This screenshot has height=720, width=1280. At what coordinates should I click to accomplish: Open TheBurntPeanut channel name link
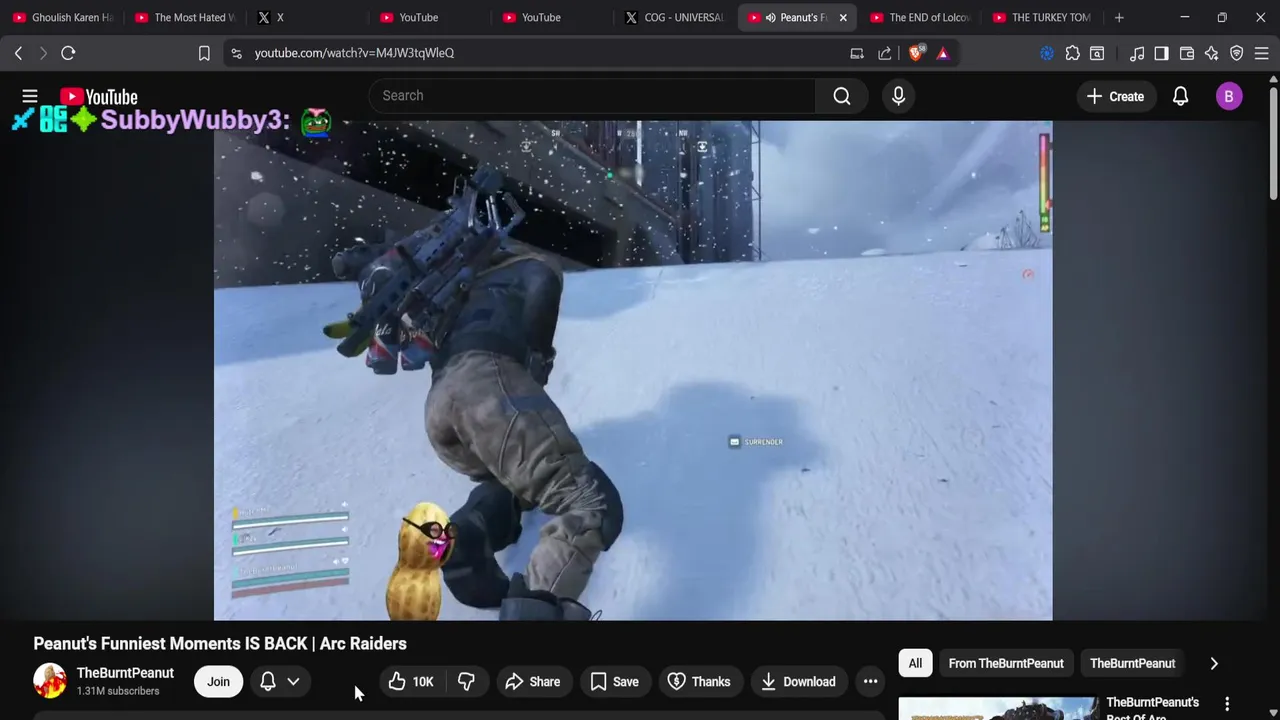(x=125, y=673)
